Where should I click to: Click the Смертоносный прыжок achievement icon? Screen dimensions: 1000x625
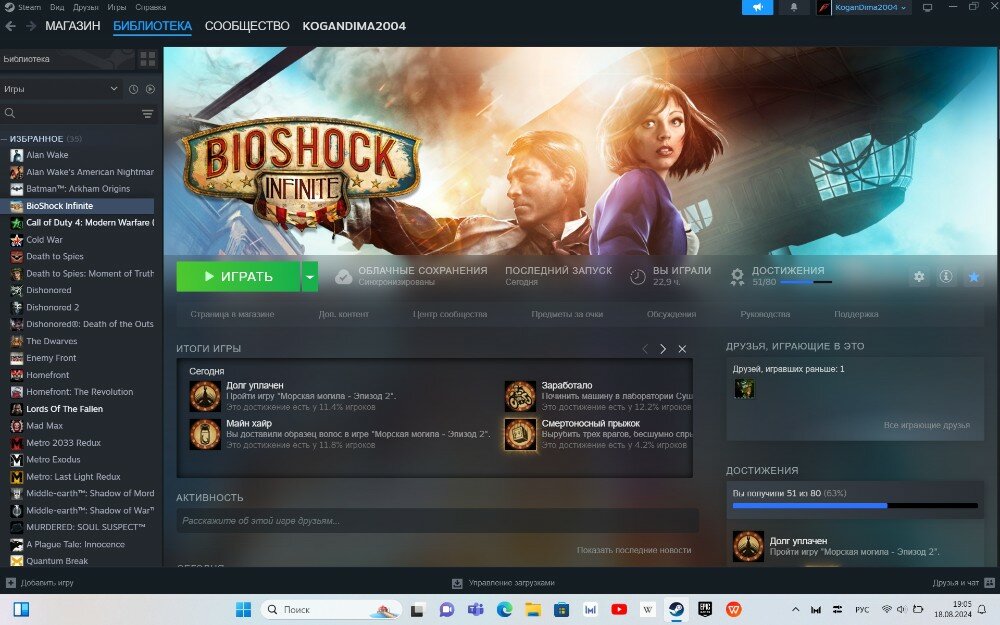pyautogui.click(x=520, y=434)
